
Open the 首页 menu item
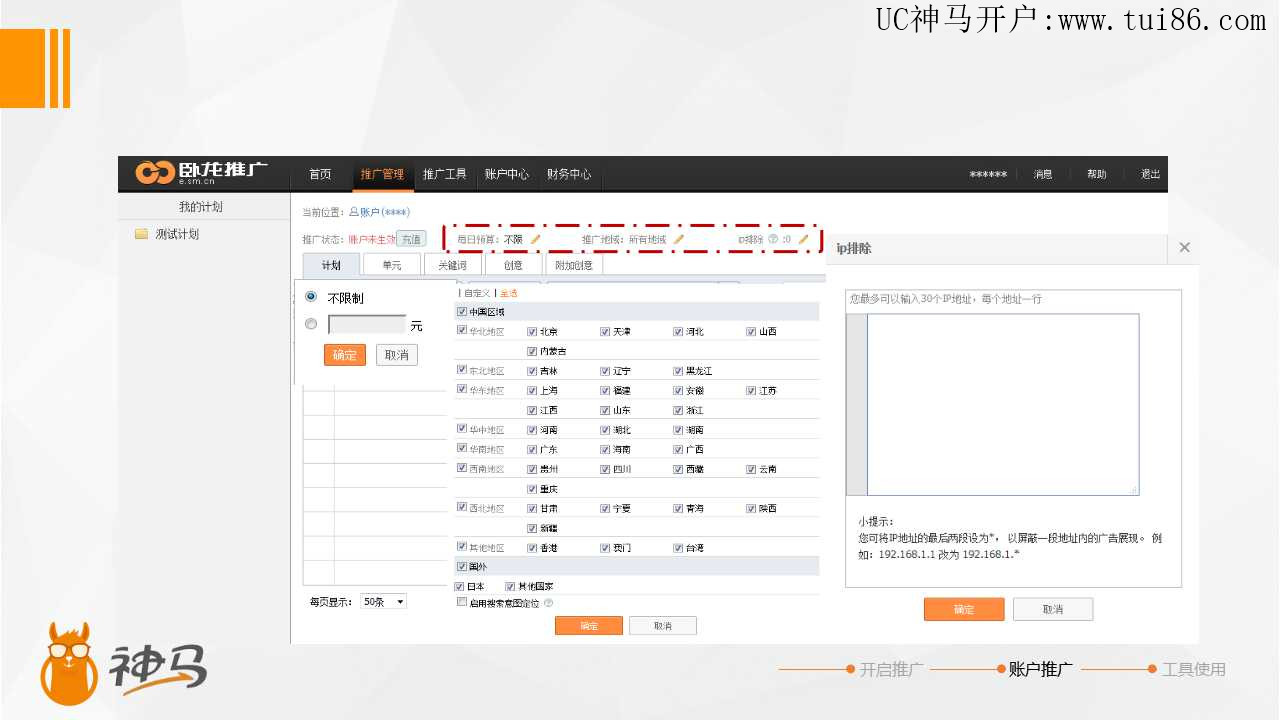coord(320,174)
